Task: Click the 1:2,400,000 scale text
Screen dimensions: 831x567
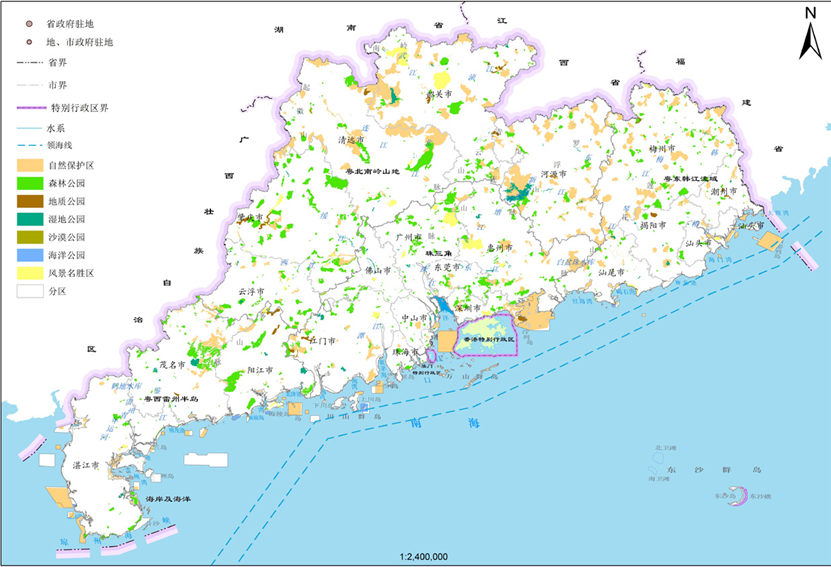Action: click(423, 556)
